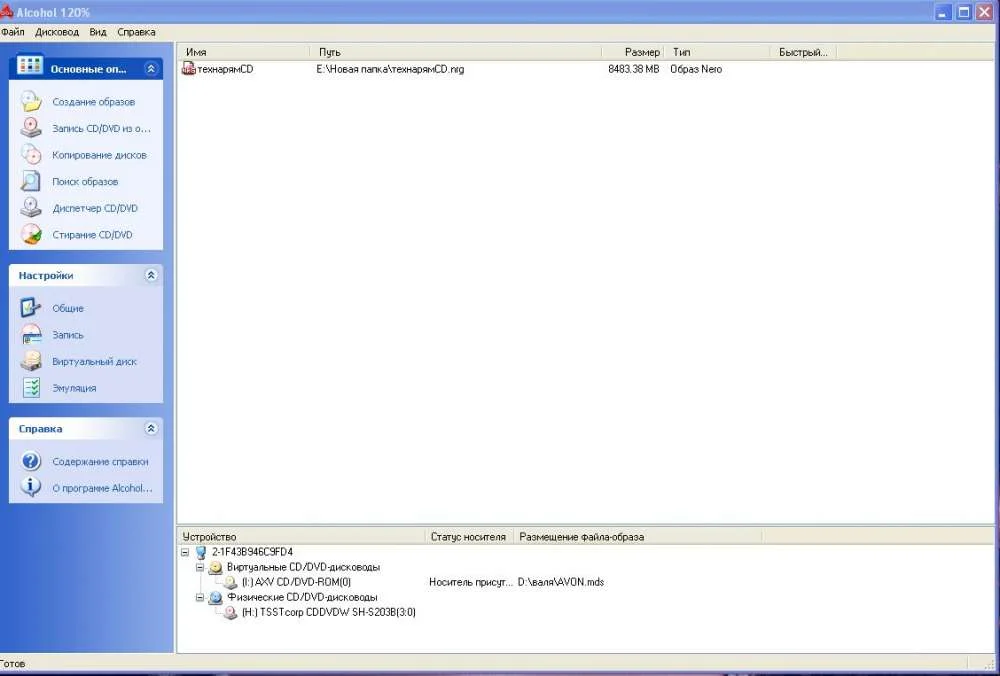This screenshot has height=676, width=1000.
Task: Click the 8483.38 MB size value
Action: tap(634, 70)
